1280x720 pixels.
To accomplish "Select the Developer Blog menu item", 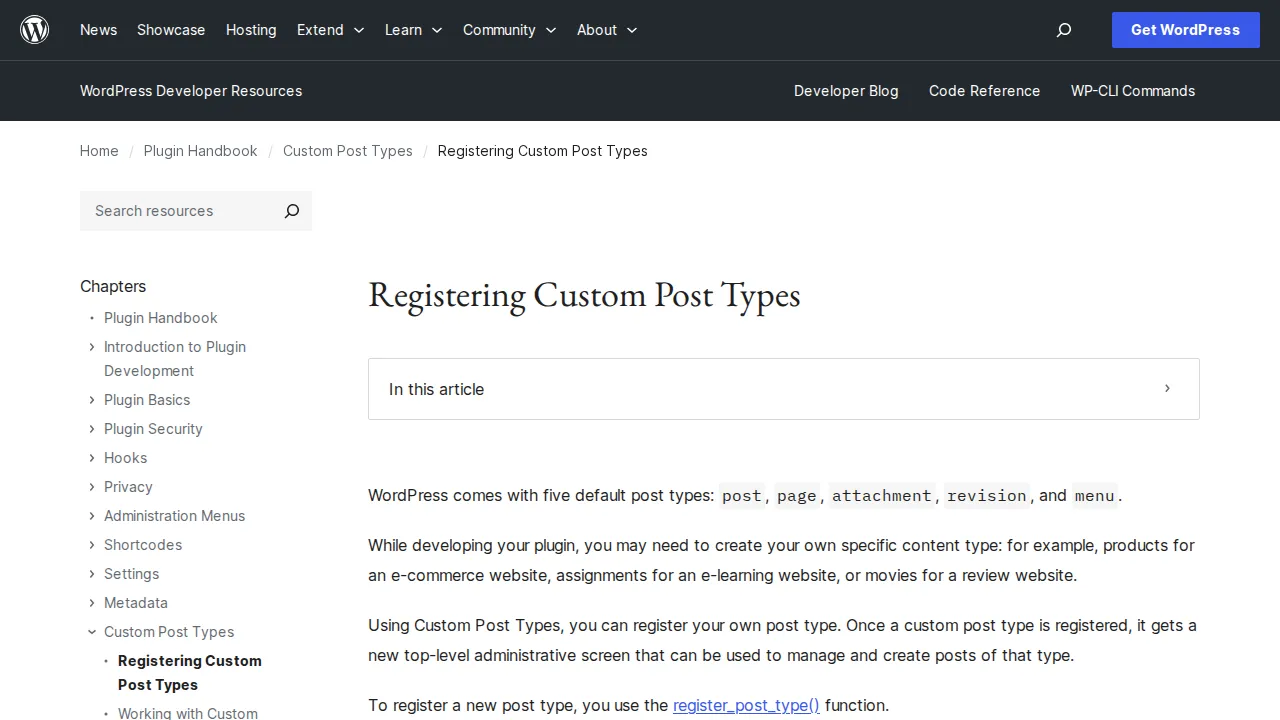I will 846,91.
